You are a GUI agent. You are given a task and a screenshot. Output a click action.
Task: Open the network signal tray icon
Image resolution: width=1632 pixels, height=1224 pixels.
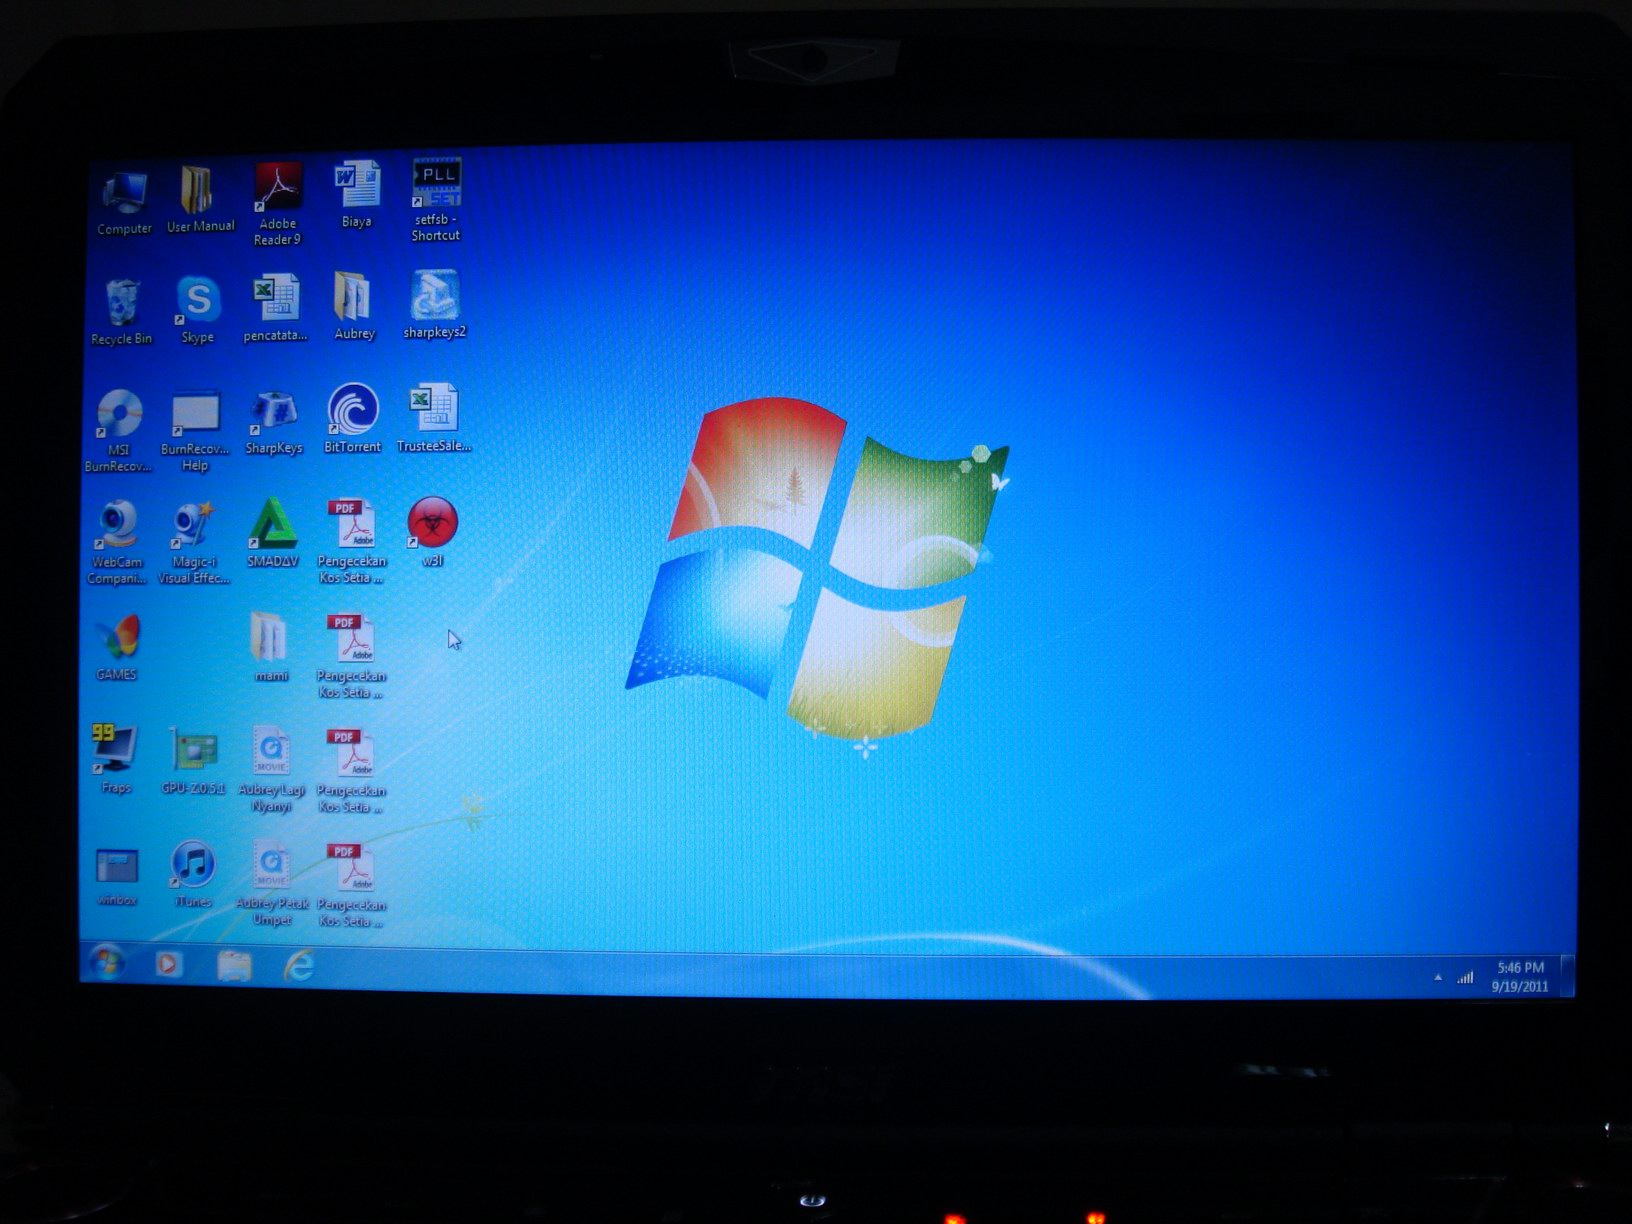tap(1465, 978)
